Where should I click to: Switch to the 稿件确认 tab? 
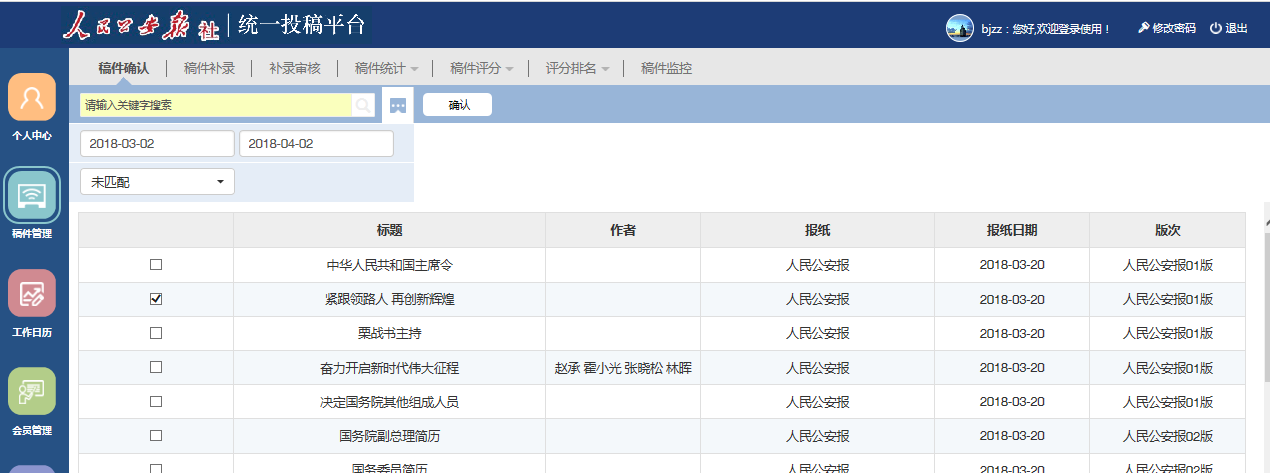pos(124,69)
